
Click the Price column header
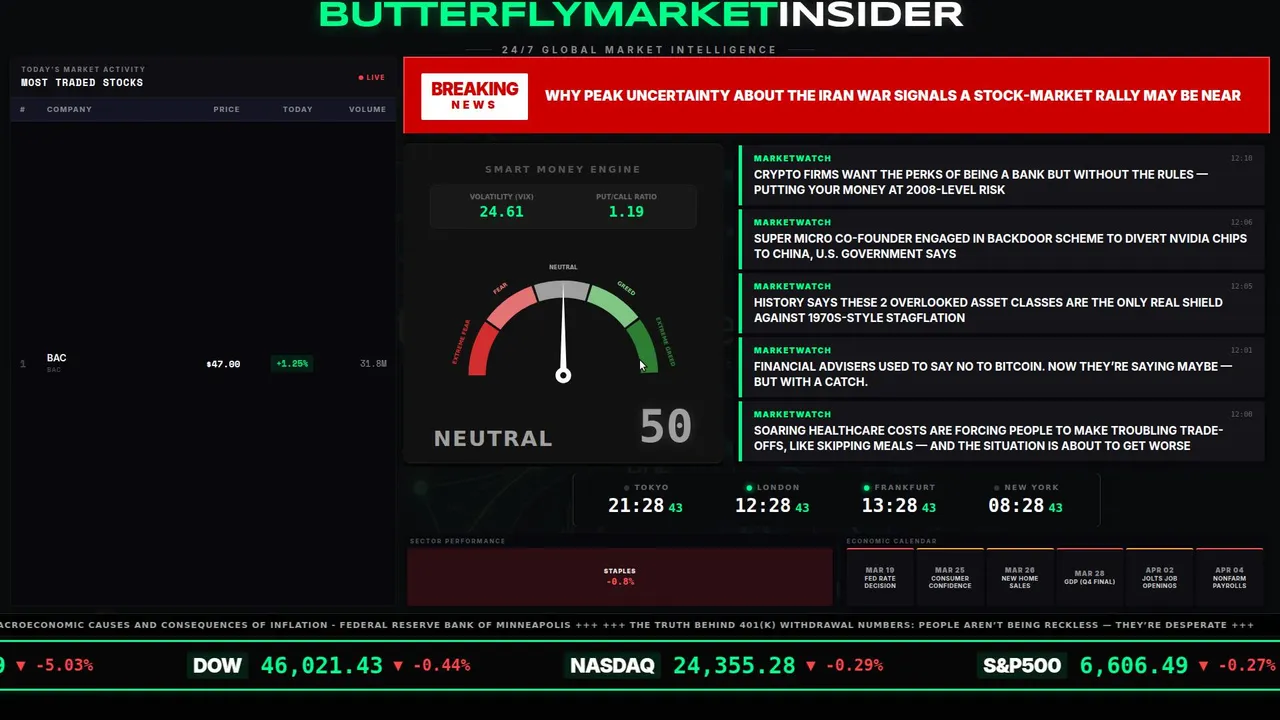coord(226,109)
